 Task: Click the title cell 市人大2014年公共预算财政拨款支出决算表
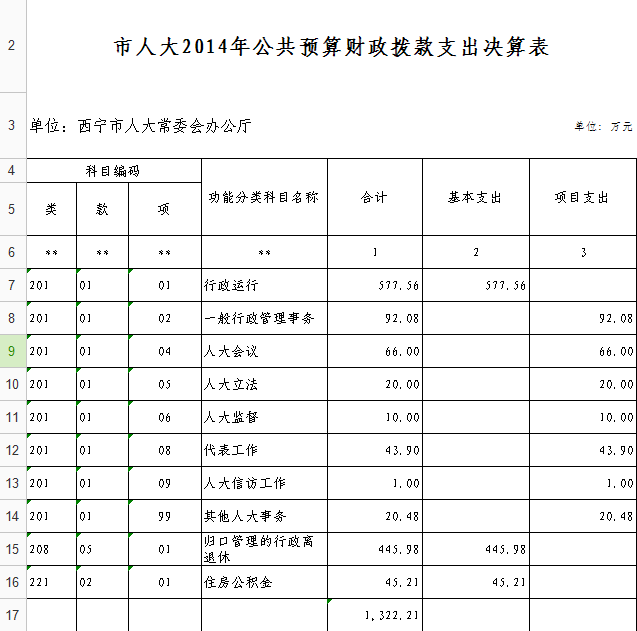click(331, 47)
